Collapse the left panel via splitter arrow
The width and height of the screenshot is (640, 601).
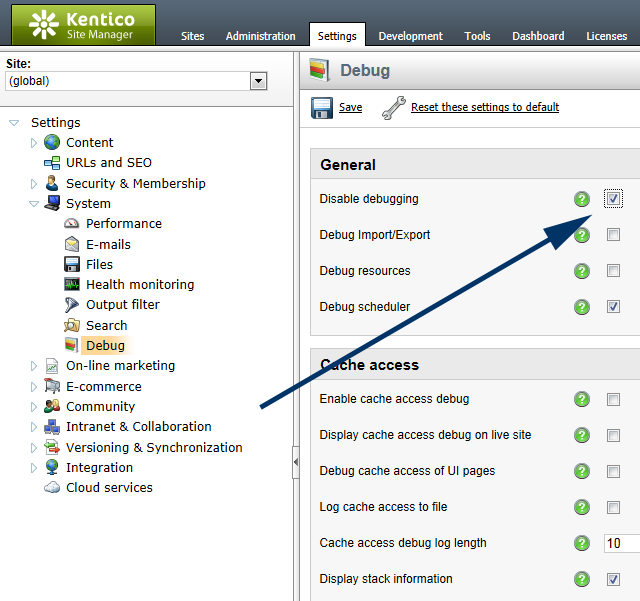[x=296, y=462]
